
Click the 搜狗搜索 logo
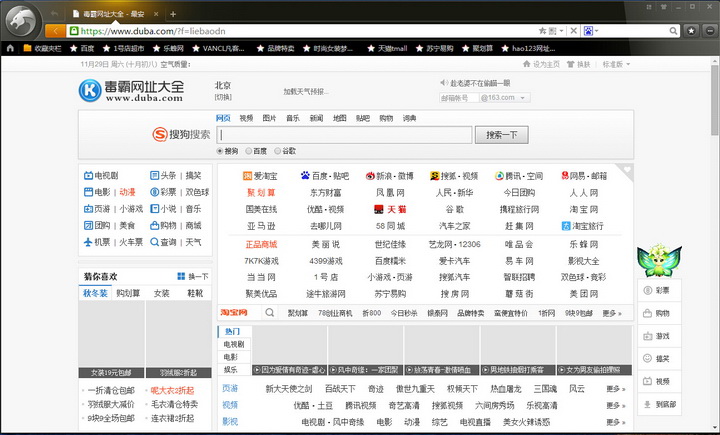click(x=181, y=134)
